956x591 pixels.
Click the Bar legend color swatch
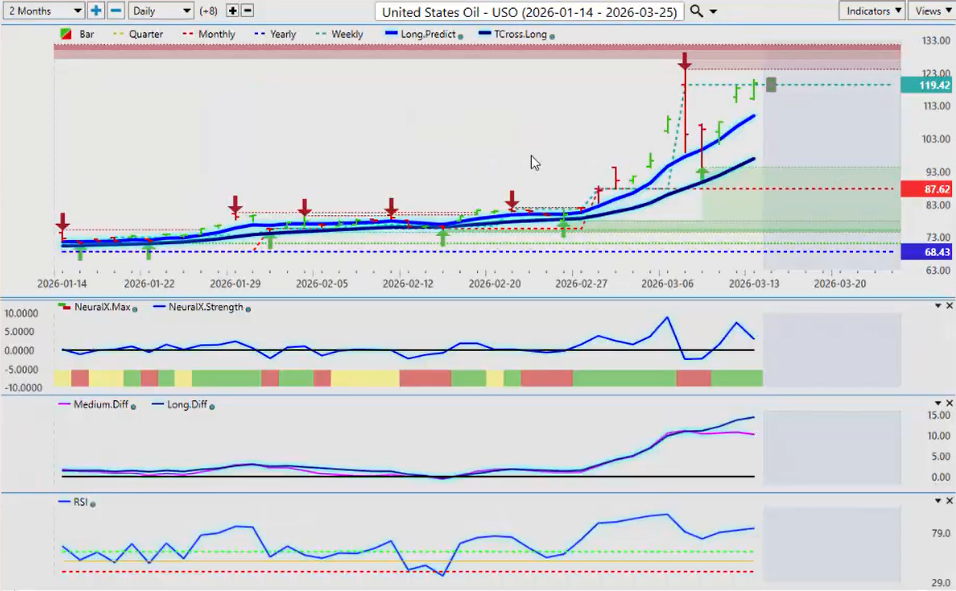click(x=66, y=34)
